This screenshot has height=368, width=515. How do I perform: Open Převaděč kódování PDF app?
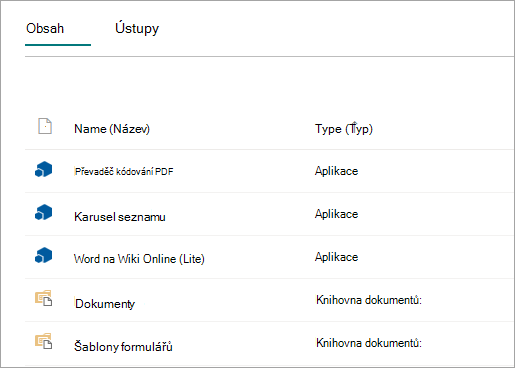tap(124, 172)
